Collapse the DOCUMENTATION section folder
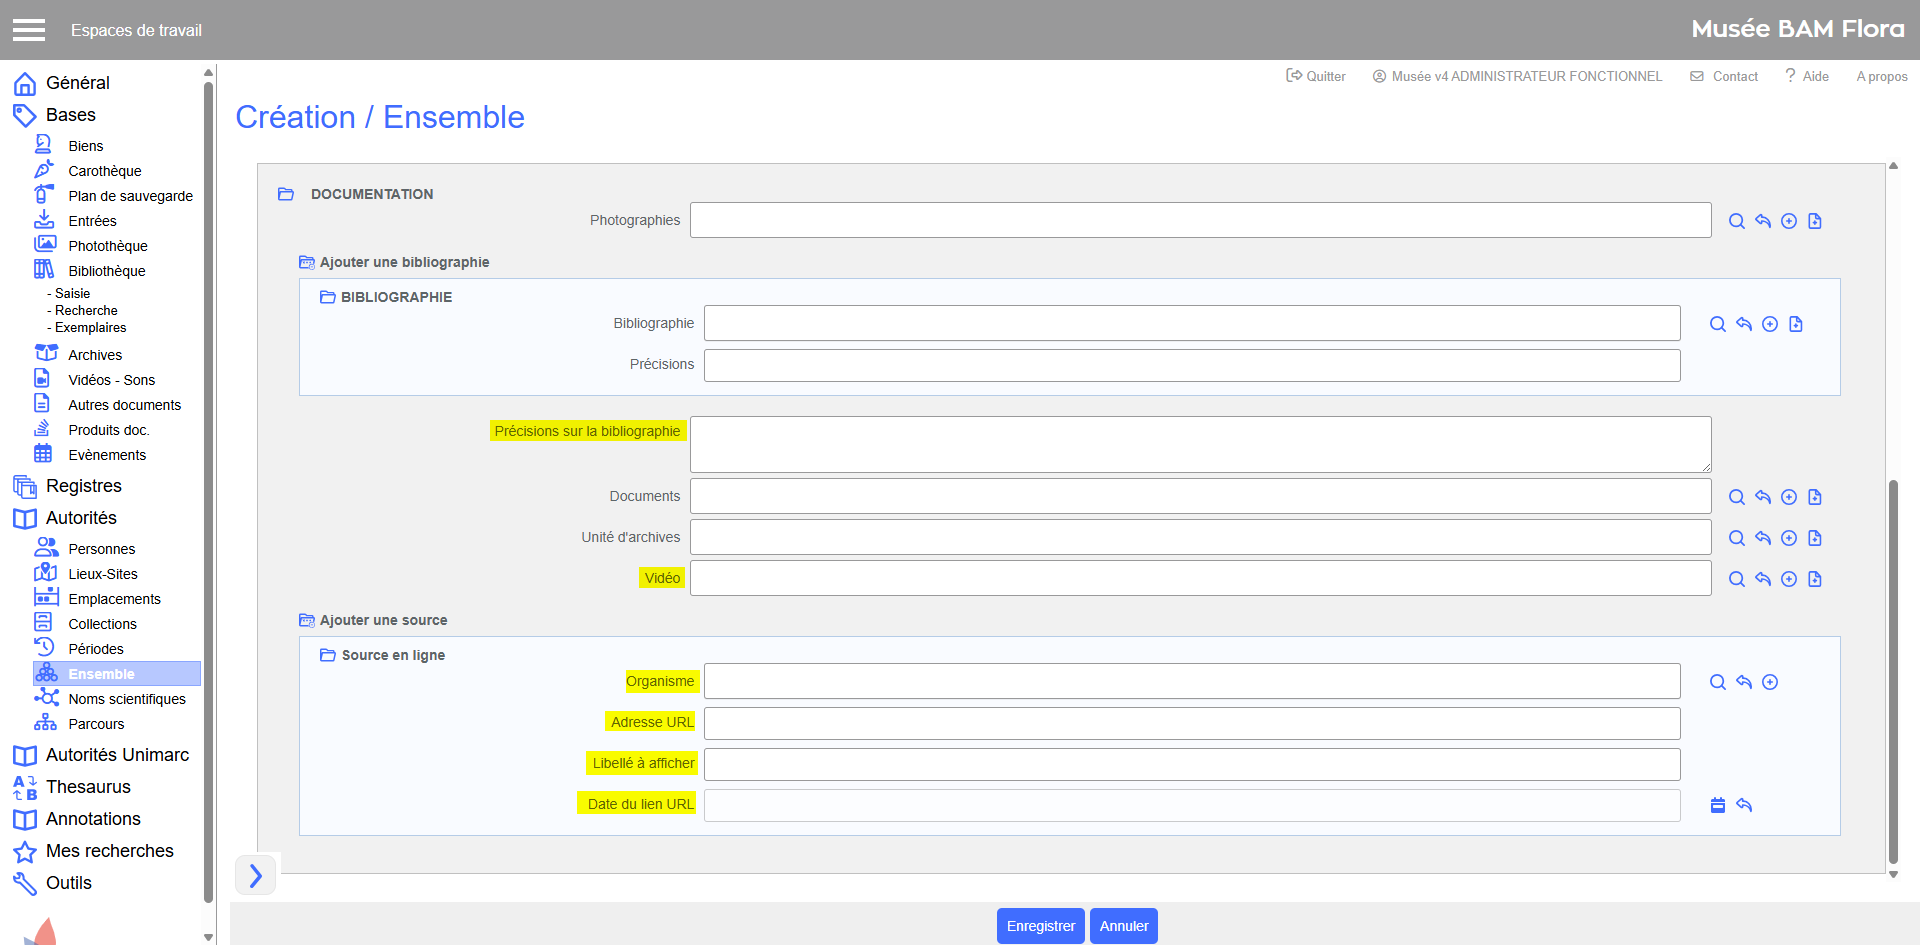This screenshot has width=1920, height=945. point(286,194)
